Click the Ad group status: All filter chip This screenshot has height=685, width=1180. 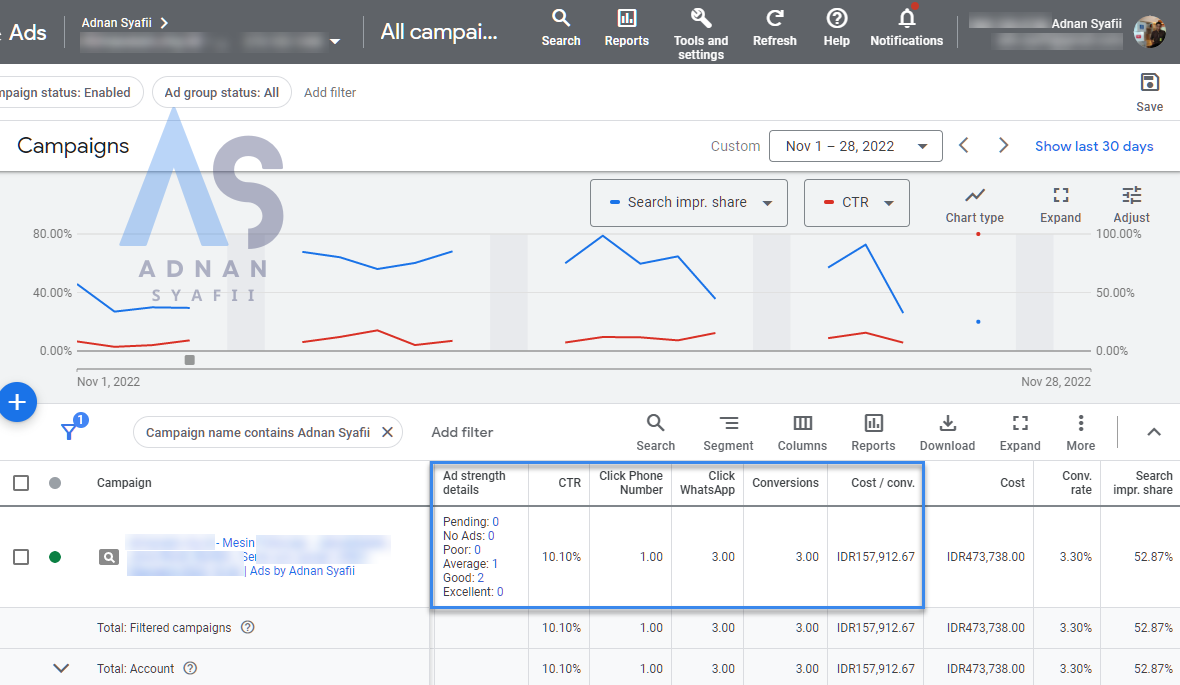[x=222, y=92]
